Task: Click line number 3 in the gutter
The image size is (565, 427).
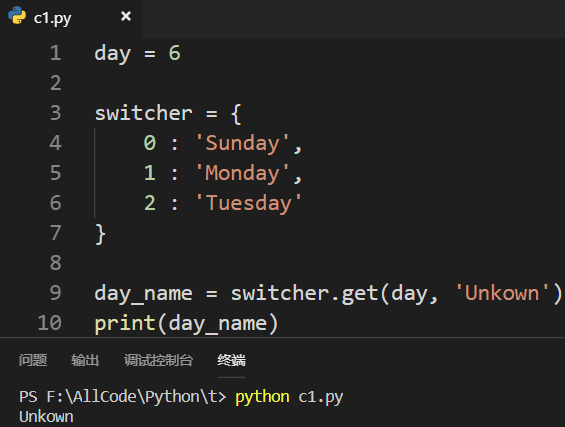Action: coord(56,113)
